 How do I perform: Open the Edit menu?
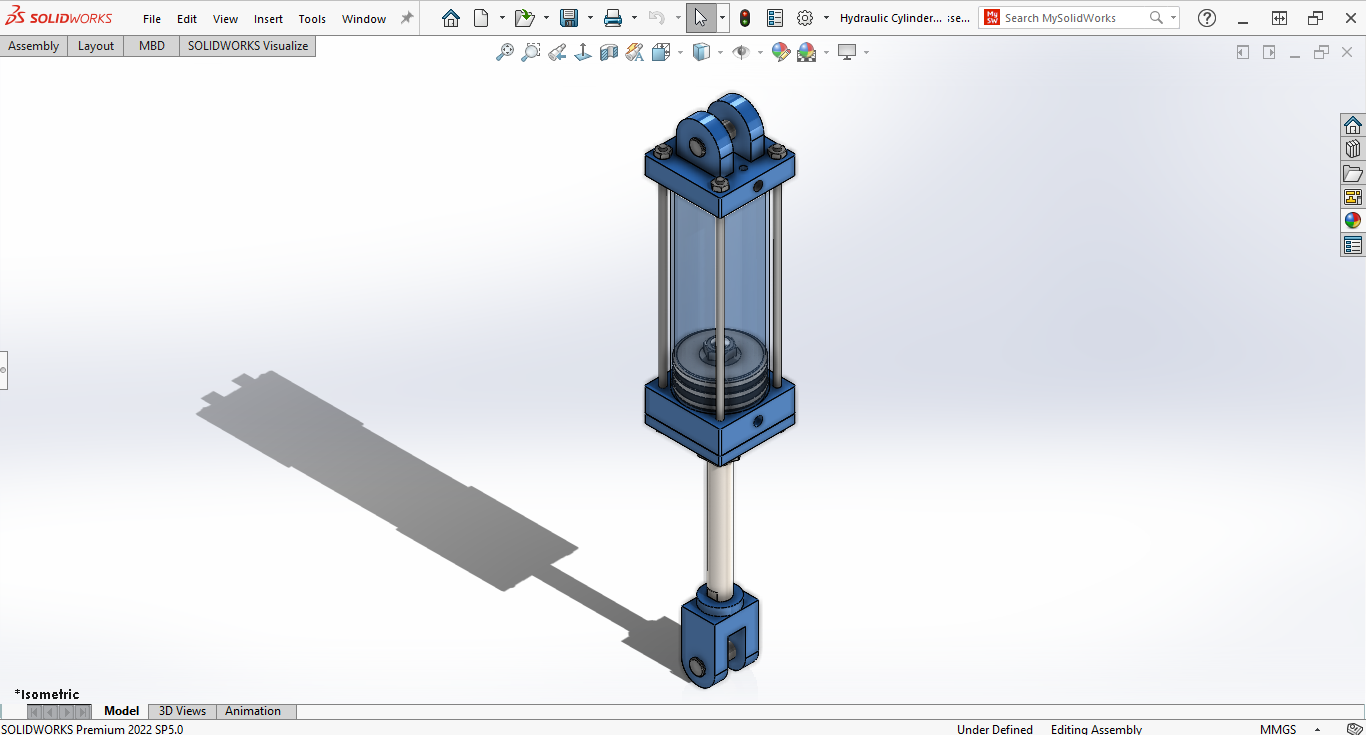[x=187, y=19]
